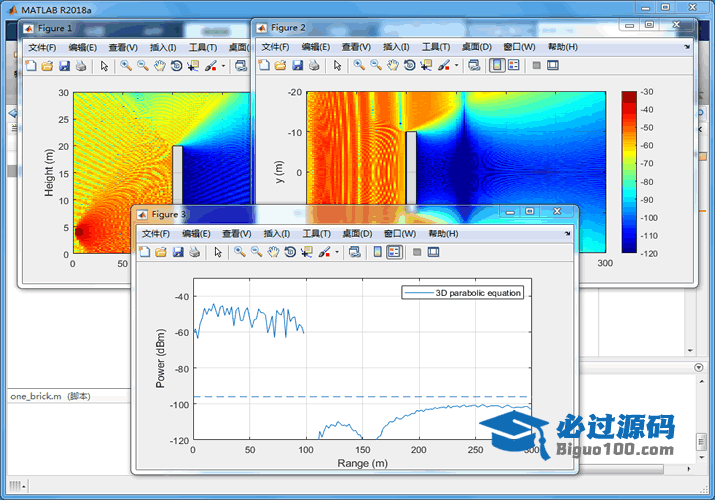Open 桌面(D) menu in Figure 2
This screenshot has width=715, height=500.
477,47
